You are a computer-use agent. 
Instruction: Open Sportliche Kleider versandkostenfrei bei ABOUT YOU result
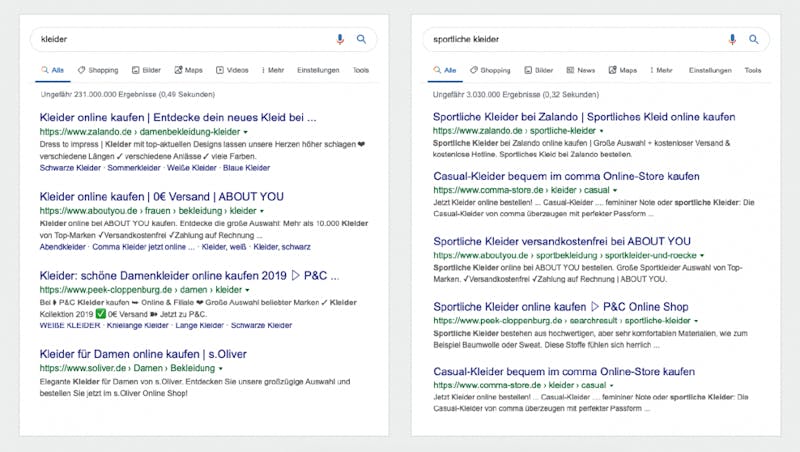click(x=562, y=241)
